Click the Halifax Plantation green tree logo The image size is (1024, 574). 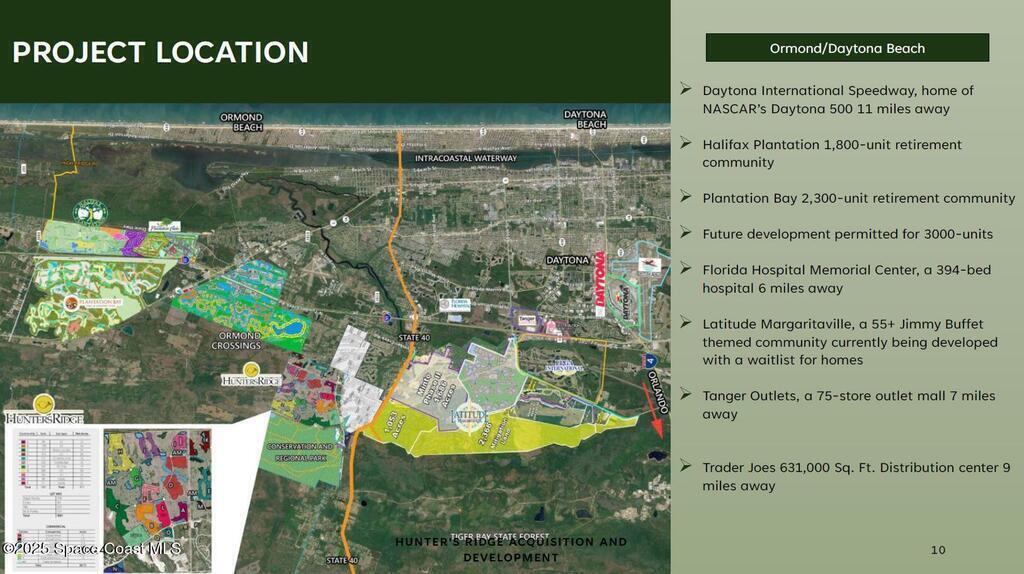(x=90, y=213)
